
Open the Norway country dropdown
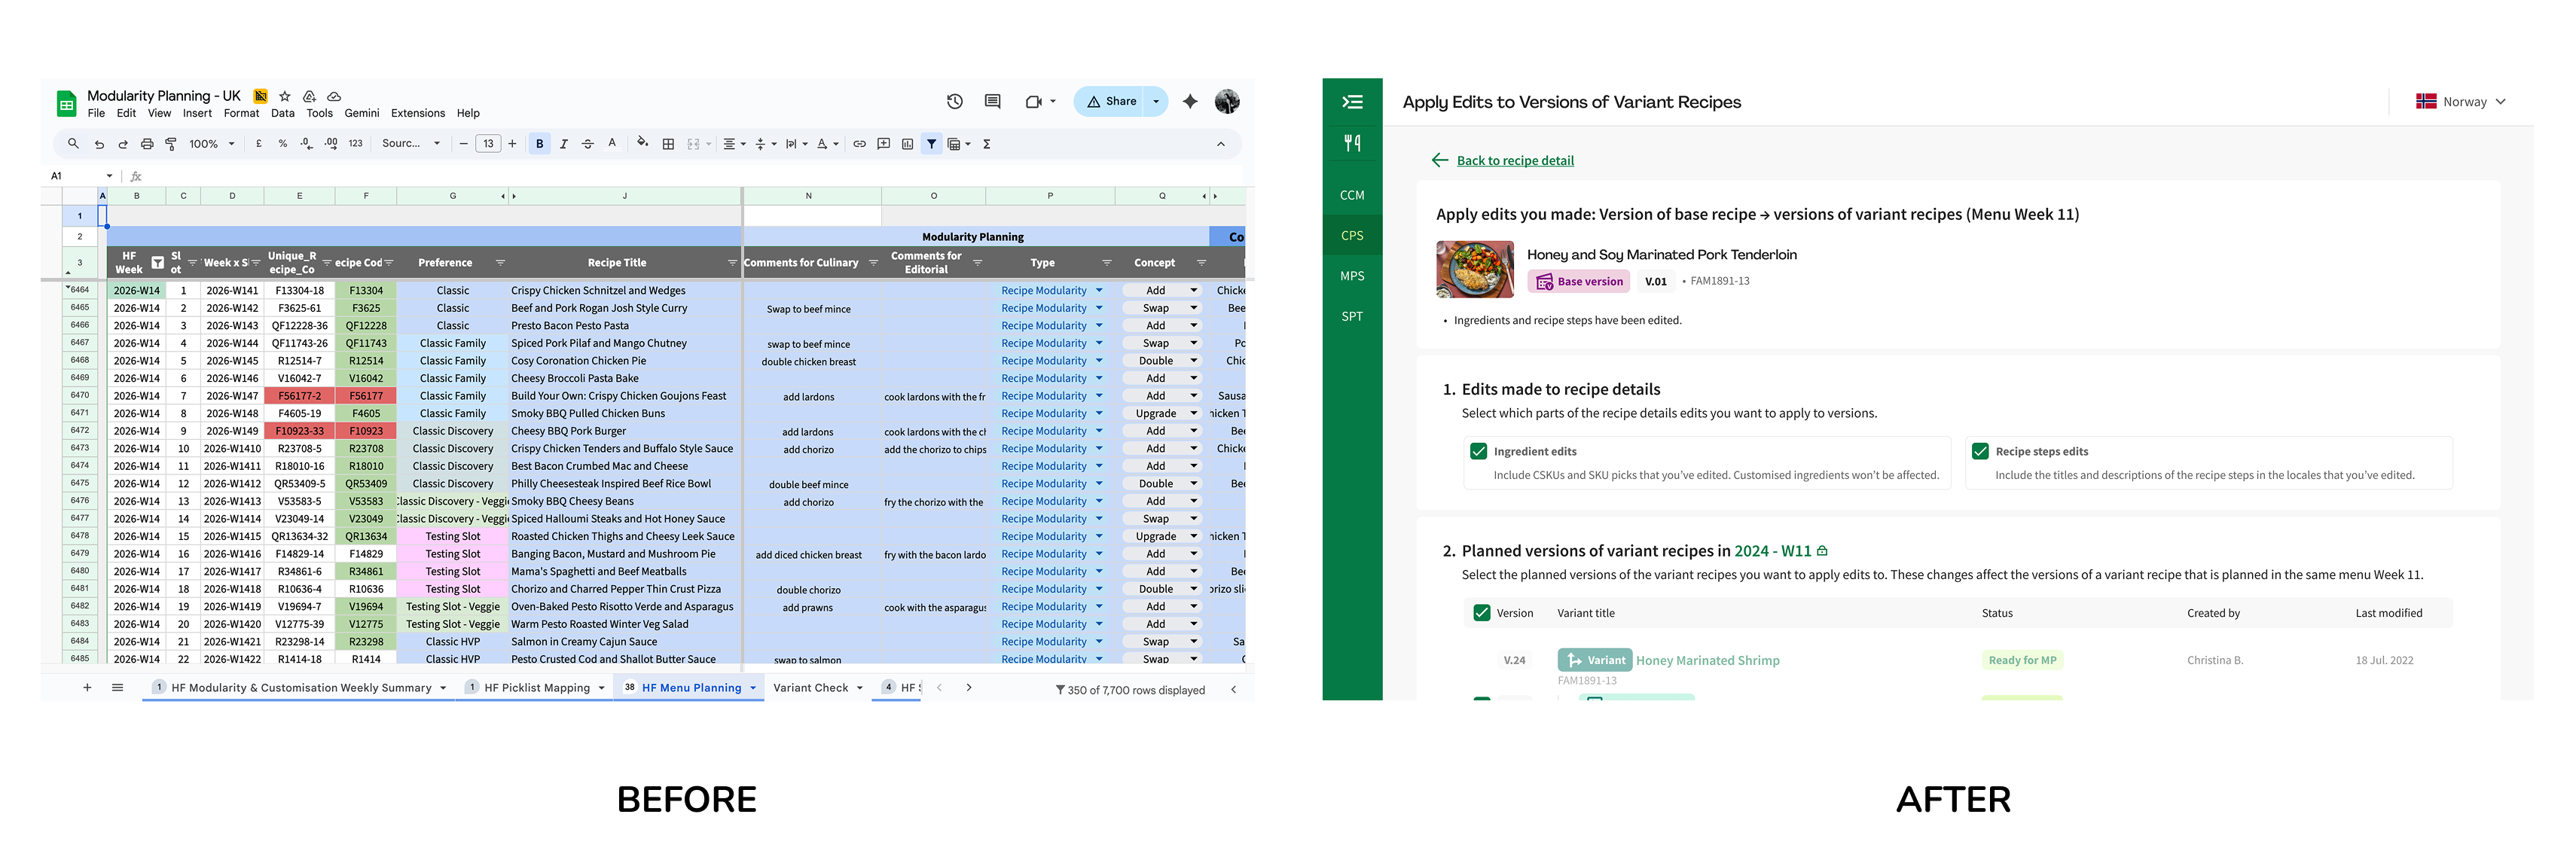click(x=2465, y=102)
